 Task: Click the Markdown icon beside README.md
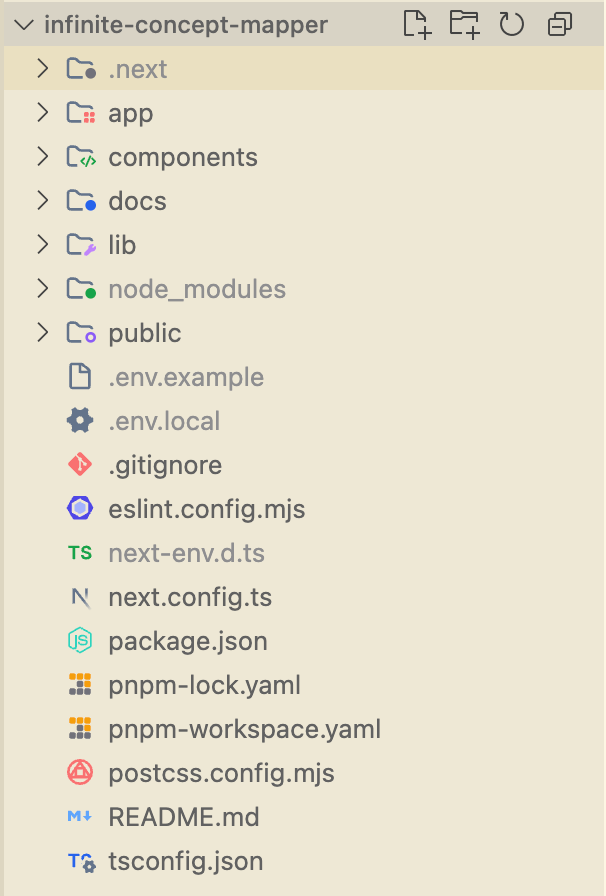coord(80,817)
